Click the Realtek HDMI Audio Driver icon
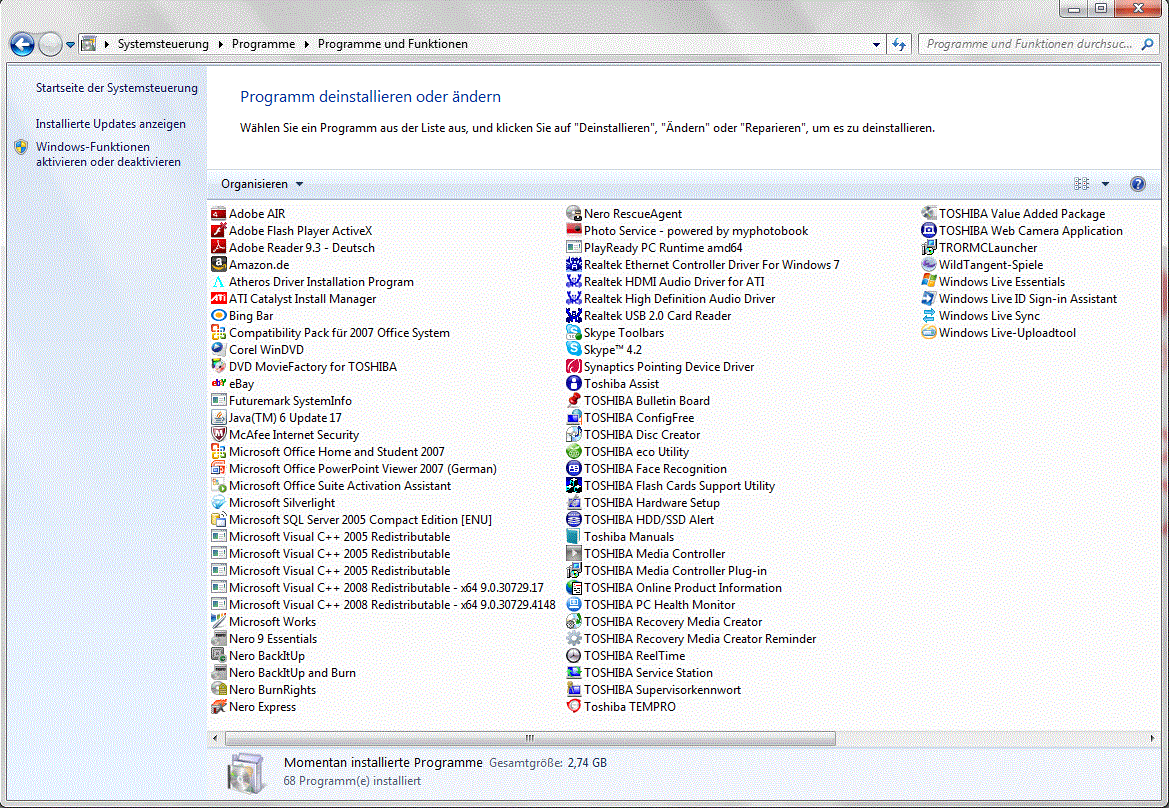The height and width of the screenshot is (808, 1169). (x=573, y=282)
